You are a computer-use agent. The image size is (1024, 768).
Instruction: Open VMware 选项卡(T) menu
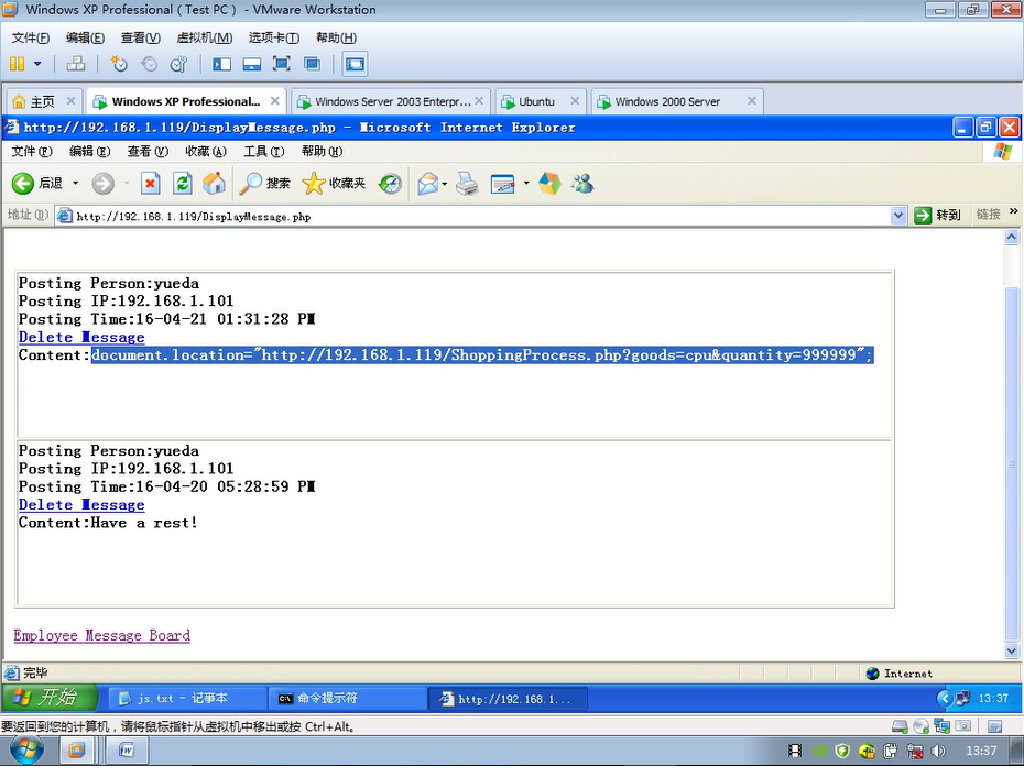(x=274, y=38)
